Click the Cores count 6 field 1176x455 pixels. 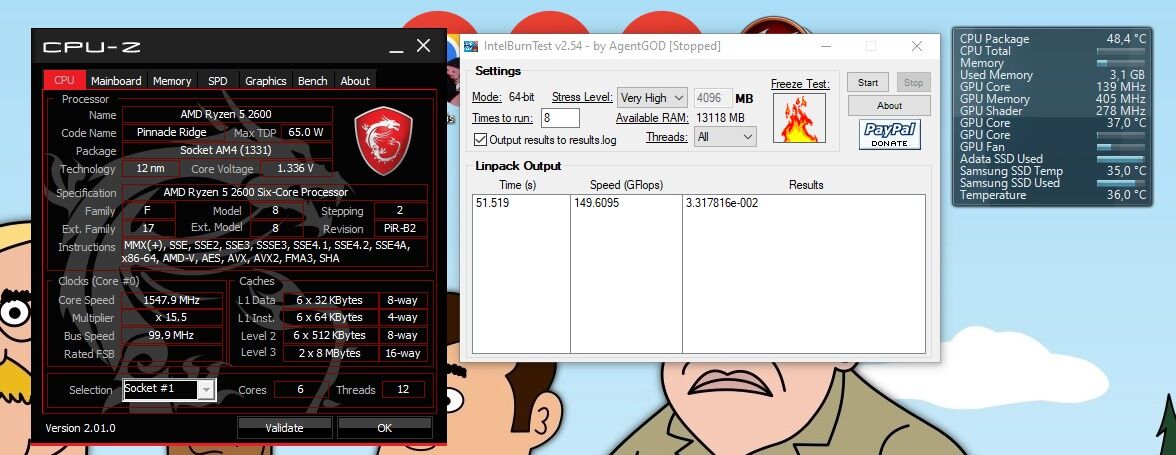coord(301,390)
